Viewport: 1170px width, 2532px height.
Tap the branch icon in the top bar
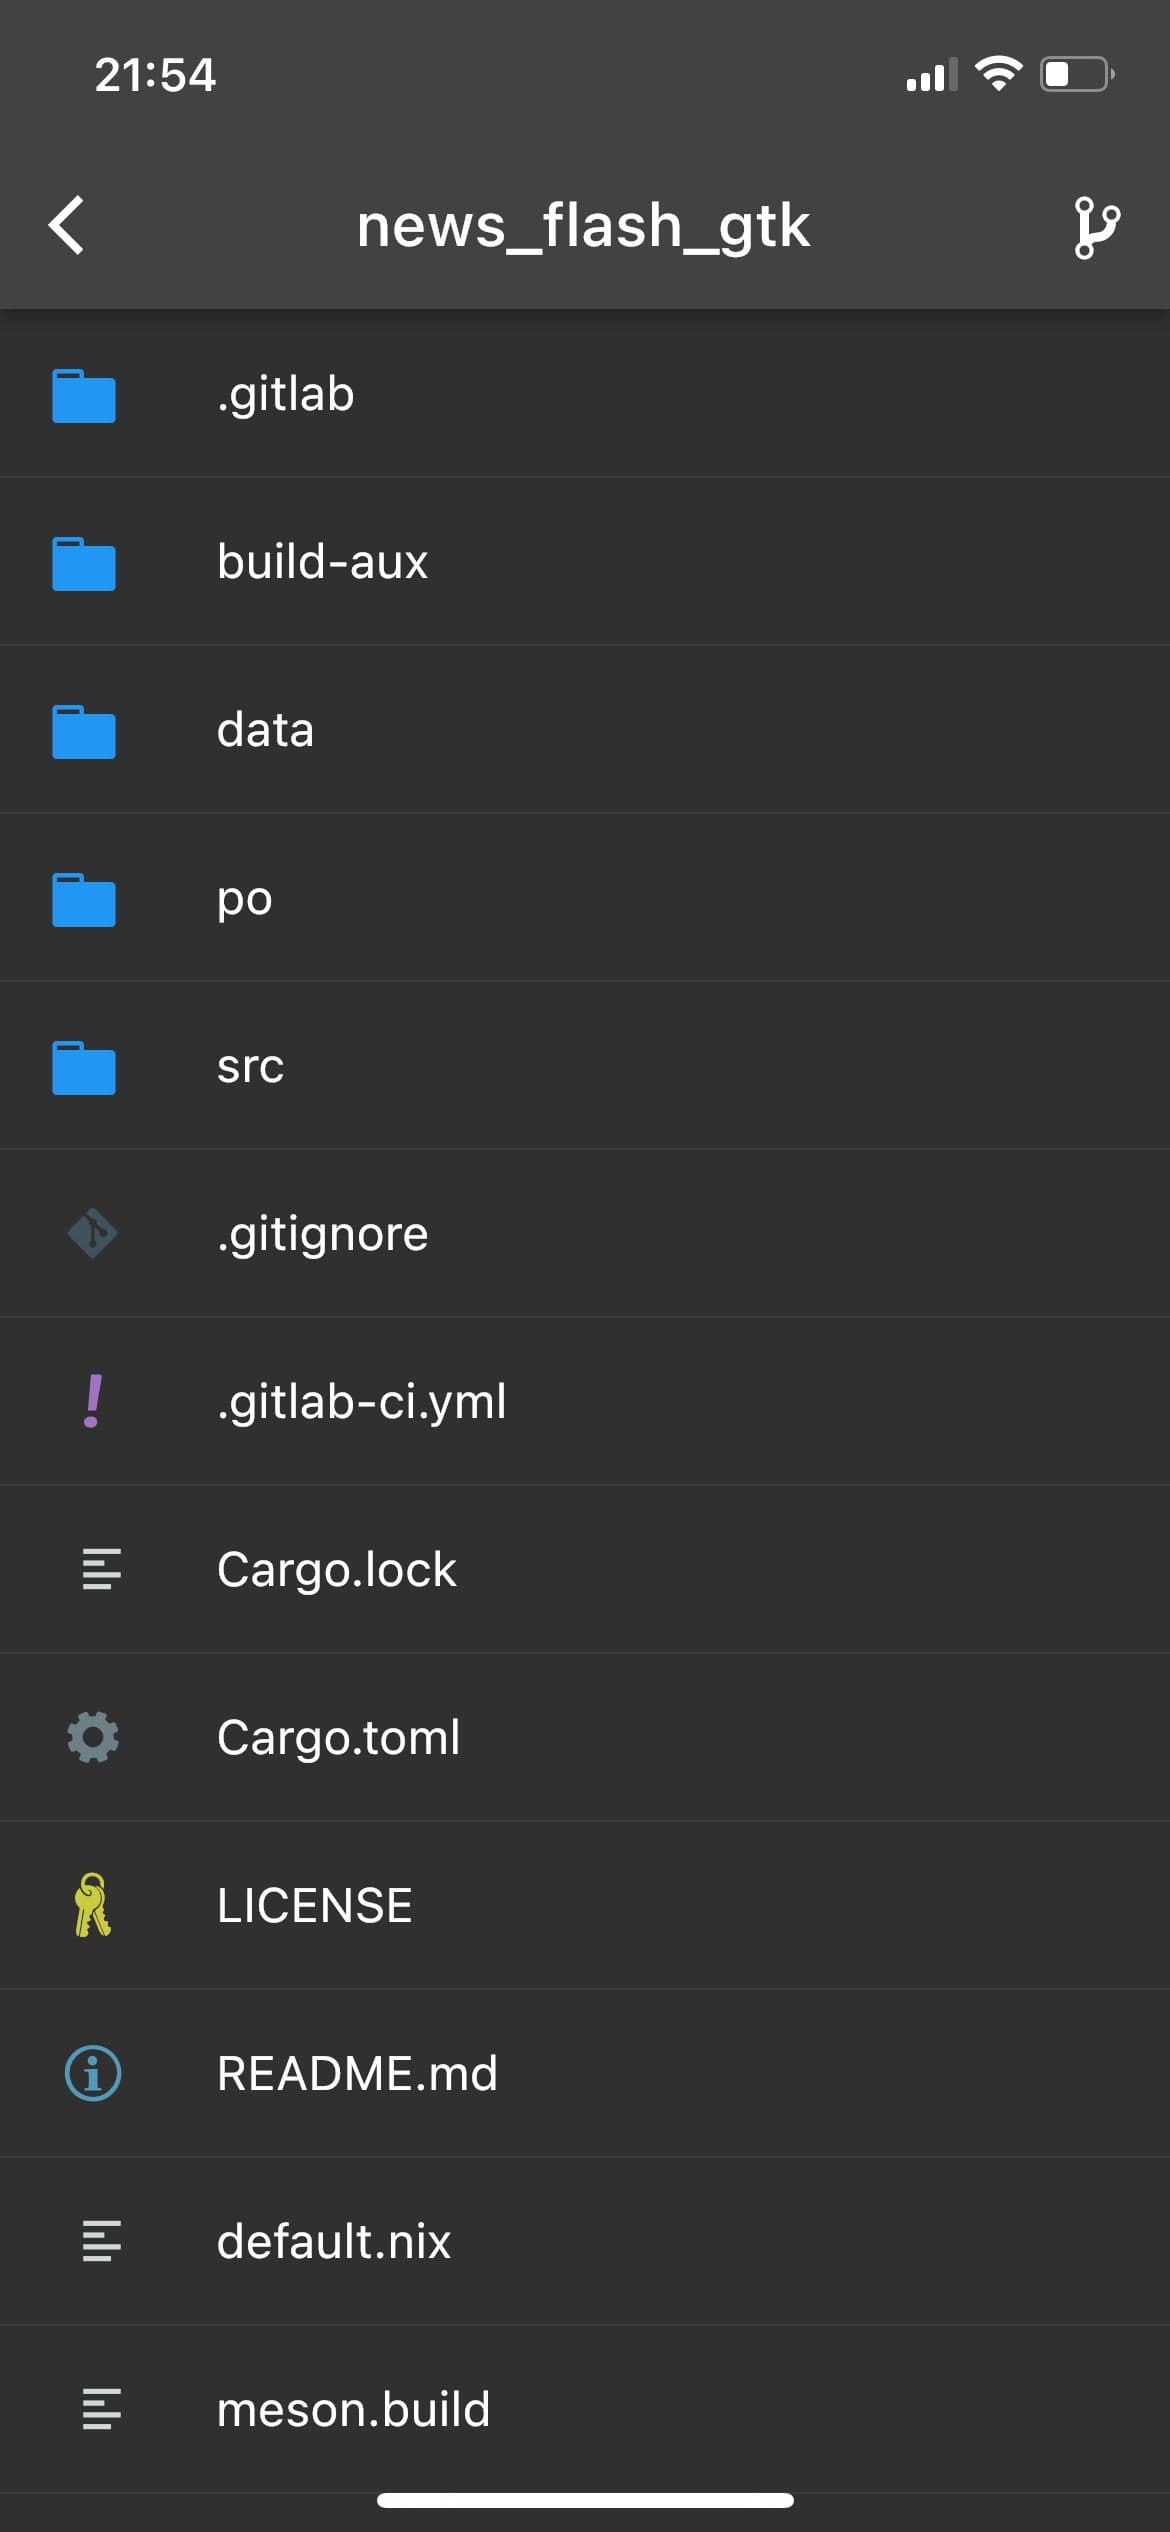pos(1096,225)
